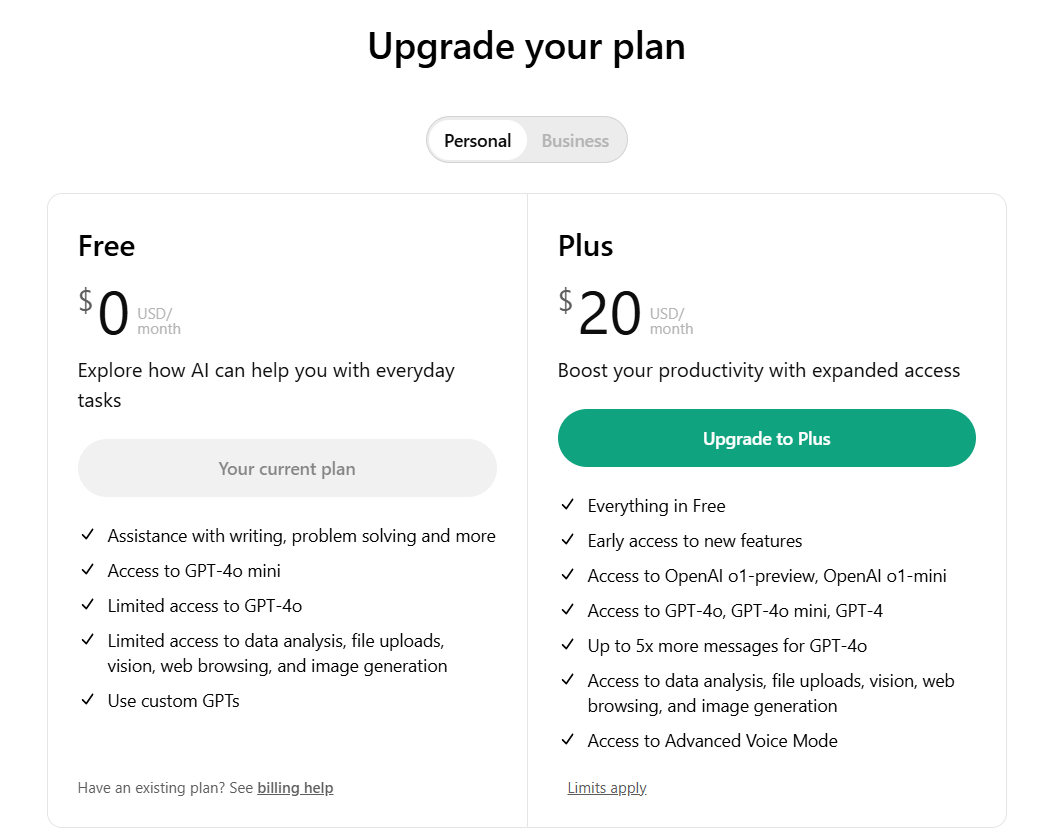Viewport: 1043px width, 835px height.
Task: Click the Free plan title
Action: pos(106,246)
